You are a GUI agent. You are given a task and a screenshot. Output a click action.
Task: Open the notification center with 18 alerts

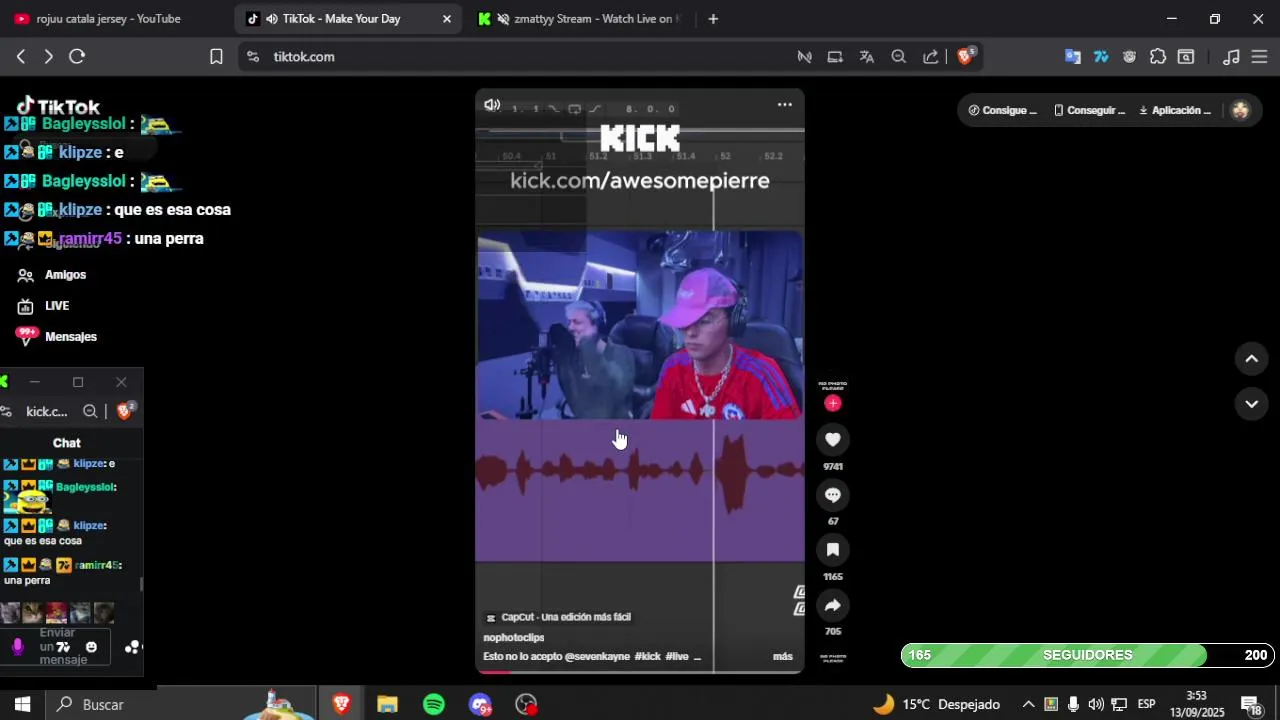(x=1250, y=706)
